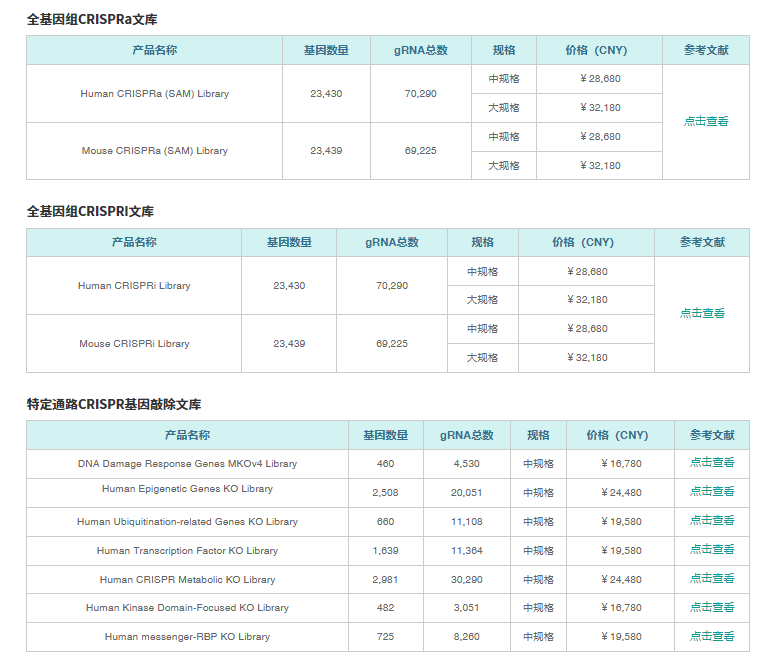This screenshot has width=778, height=669.
Task: Click the Human CRISPRi Library product name
Action: 134,286
